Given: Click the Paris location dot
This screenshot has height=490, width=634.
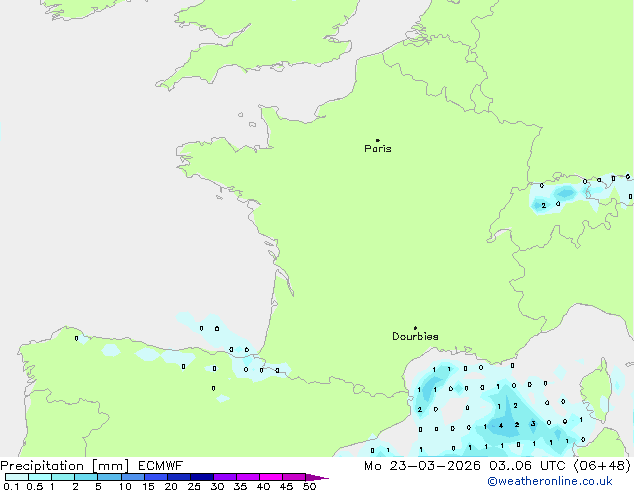Looking at the screenshot, I should click(378, 140).
